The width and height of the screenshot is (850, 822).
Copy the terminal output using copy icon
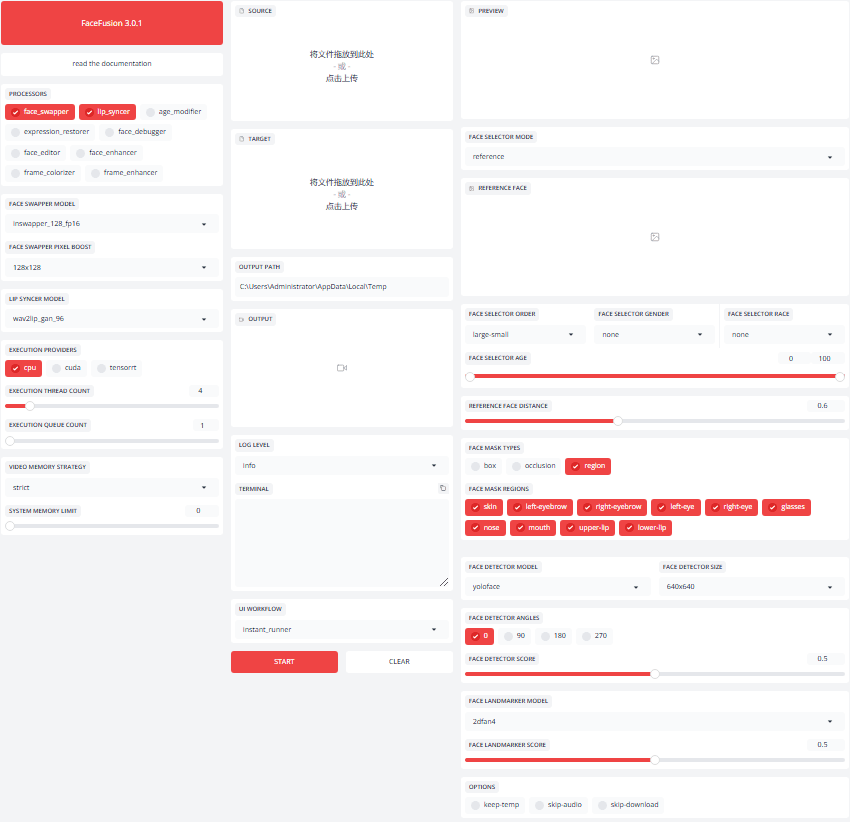point(443,488)
